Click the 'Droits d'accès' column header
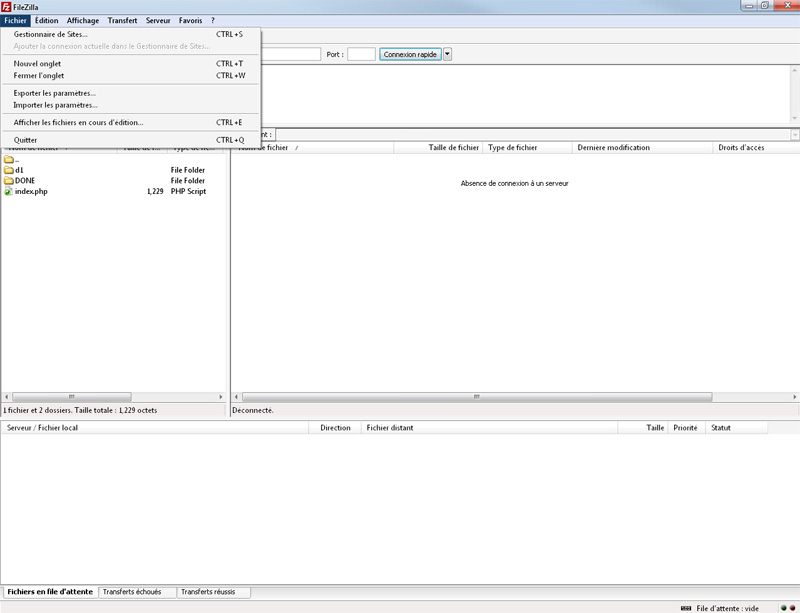The image size is (800, 613). pos(756,148)
